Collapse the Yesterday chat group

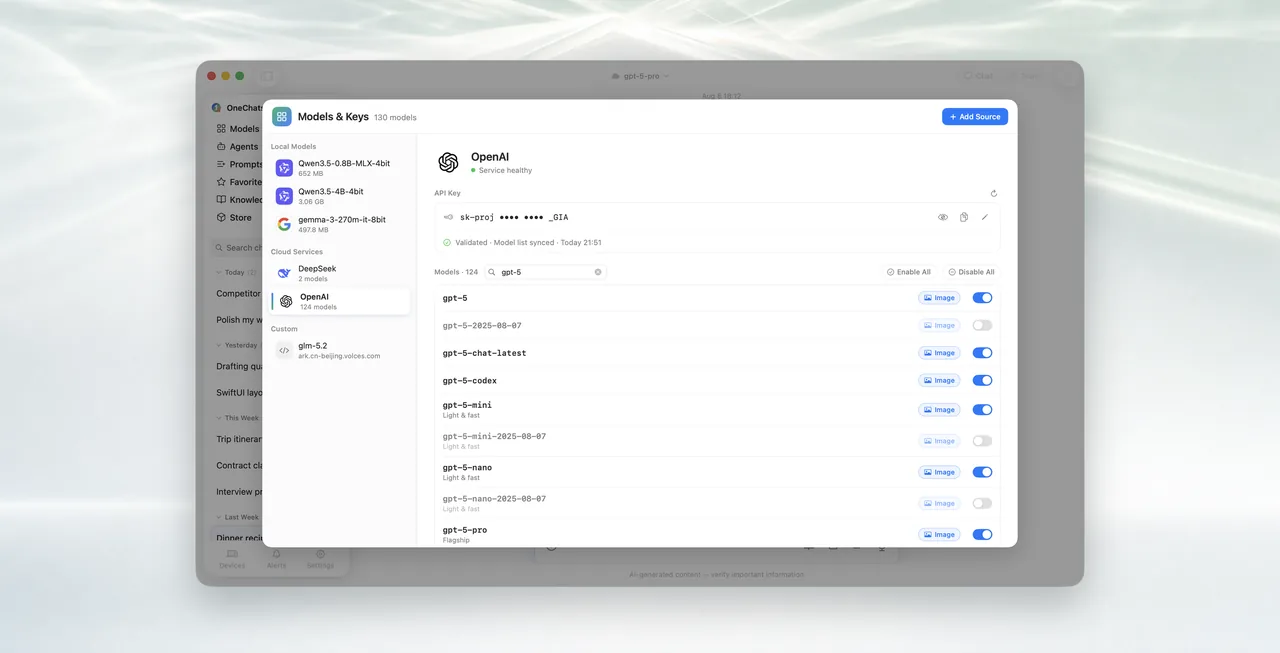pos(219,345)
